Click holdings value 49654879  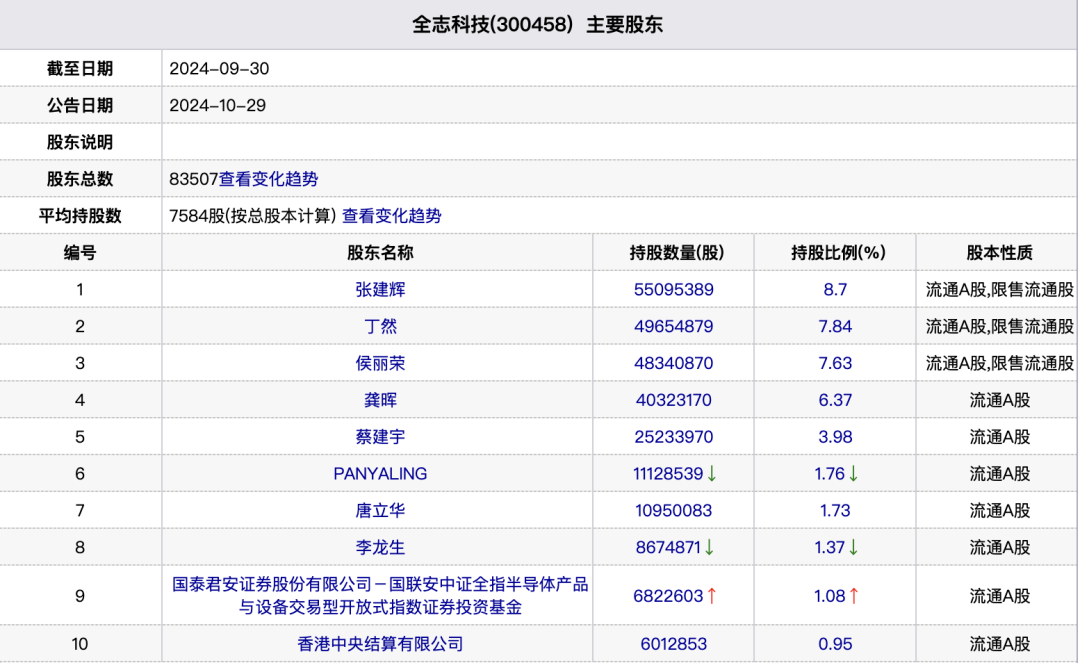click(x=674, y=326)
